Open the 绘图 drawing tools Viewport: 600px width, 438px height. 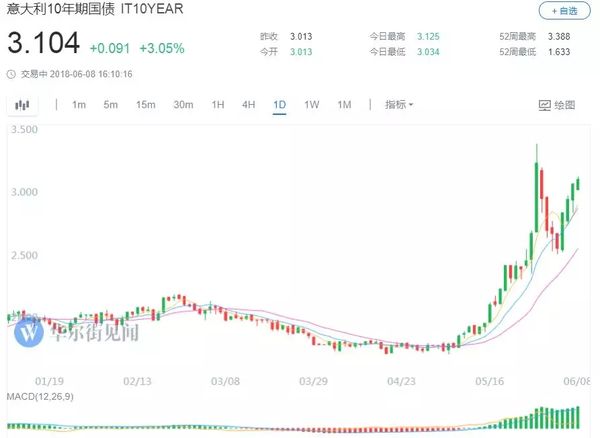[x=558, y=105]
